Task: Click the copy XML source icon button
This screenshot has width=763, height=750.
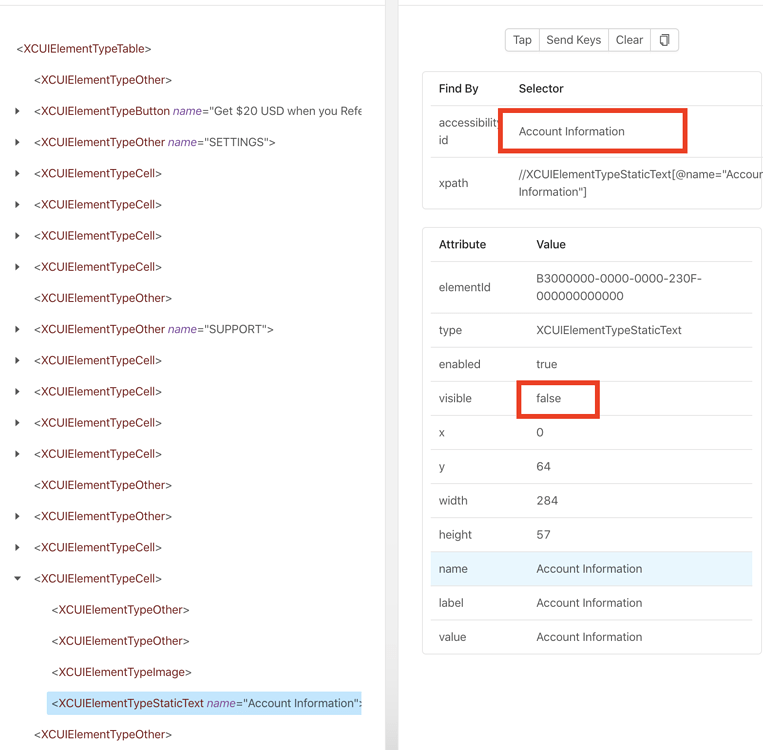Action: click(x=664, y=40)
